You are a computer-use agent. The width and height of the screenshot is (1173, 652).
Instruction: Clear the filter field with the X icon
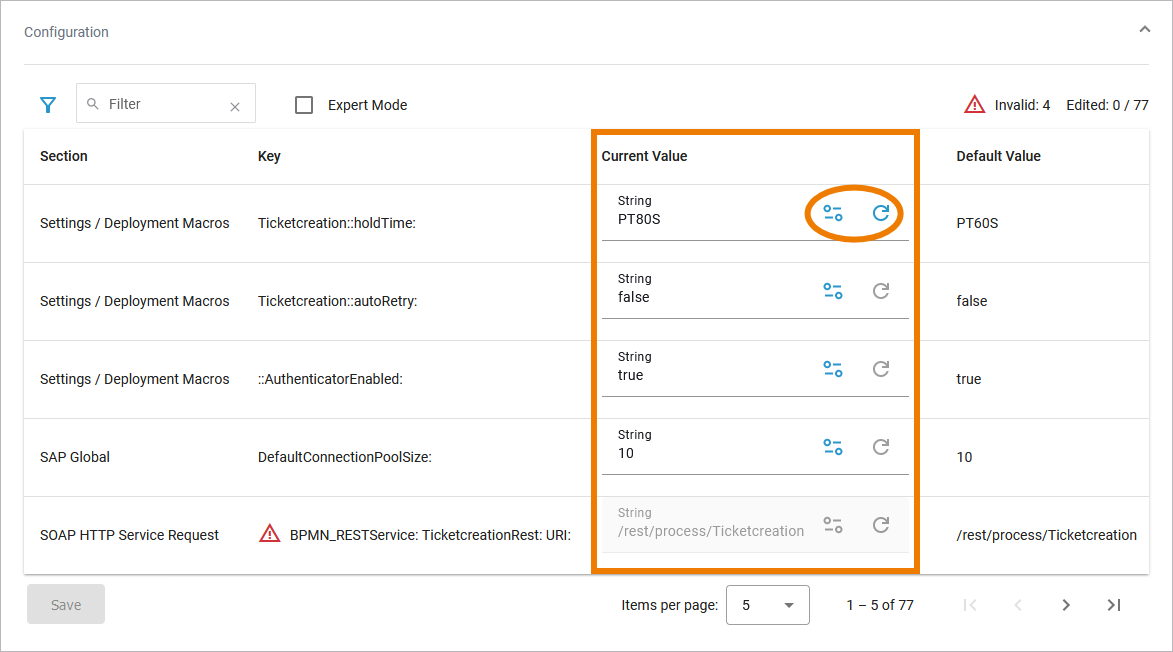click(235, 107)
